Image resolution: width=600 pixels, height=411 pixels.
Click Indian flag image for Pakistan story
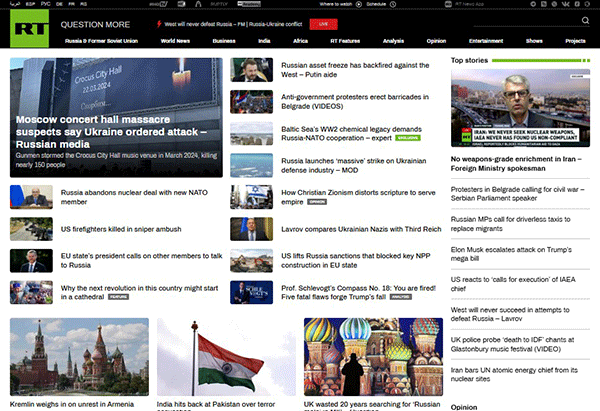click(x=226, y=357)
